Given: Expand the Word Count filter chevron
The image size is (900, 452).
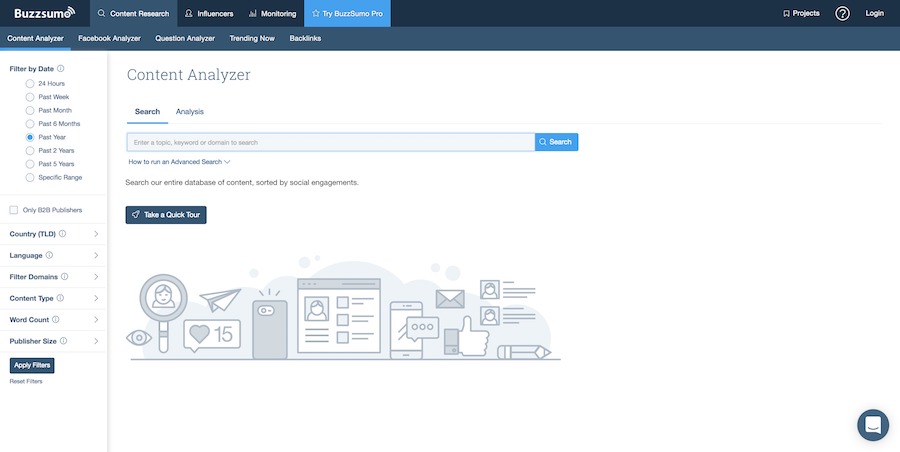Looking at the screenshot, I should coord(96,319).
